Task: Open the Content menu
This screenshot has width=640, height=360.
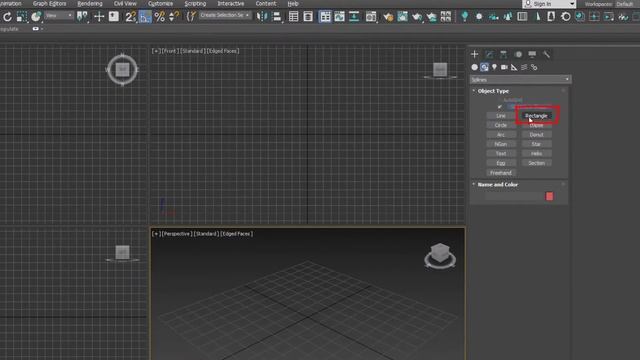Action: (x=266, y=4)
